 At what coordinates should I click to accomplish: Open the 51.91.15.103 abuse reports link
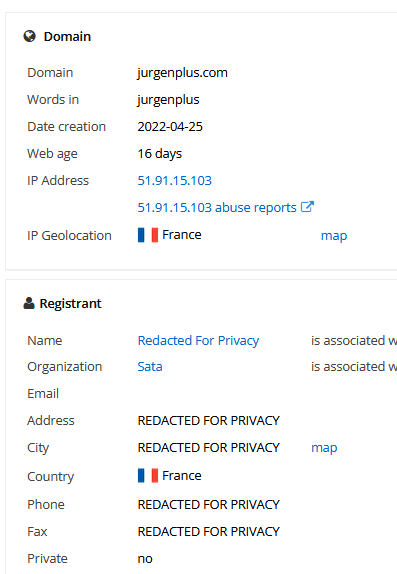point(217,208)
